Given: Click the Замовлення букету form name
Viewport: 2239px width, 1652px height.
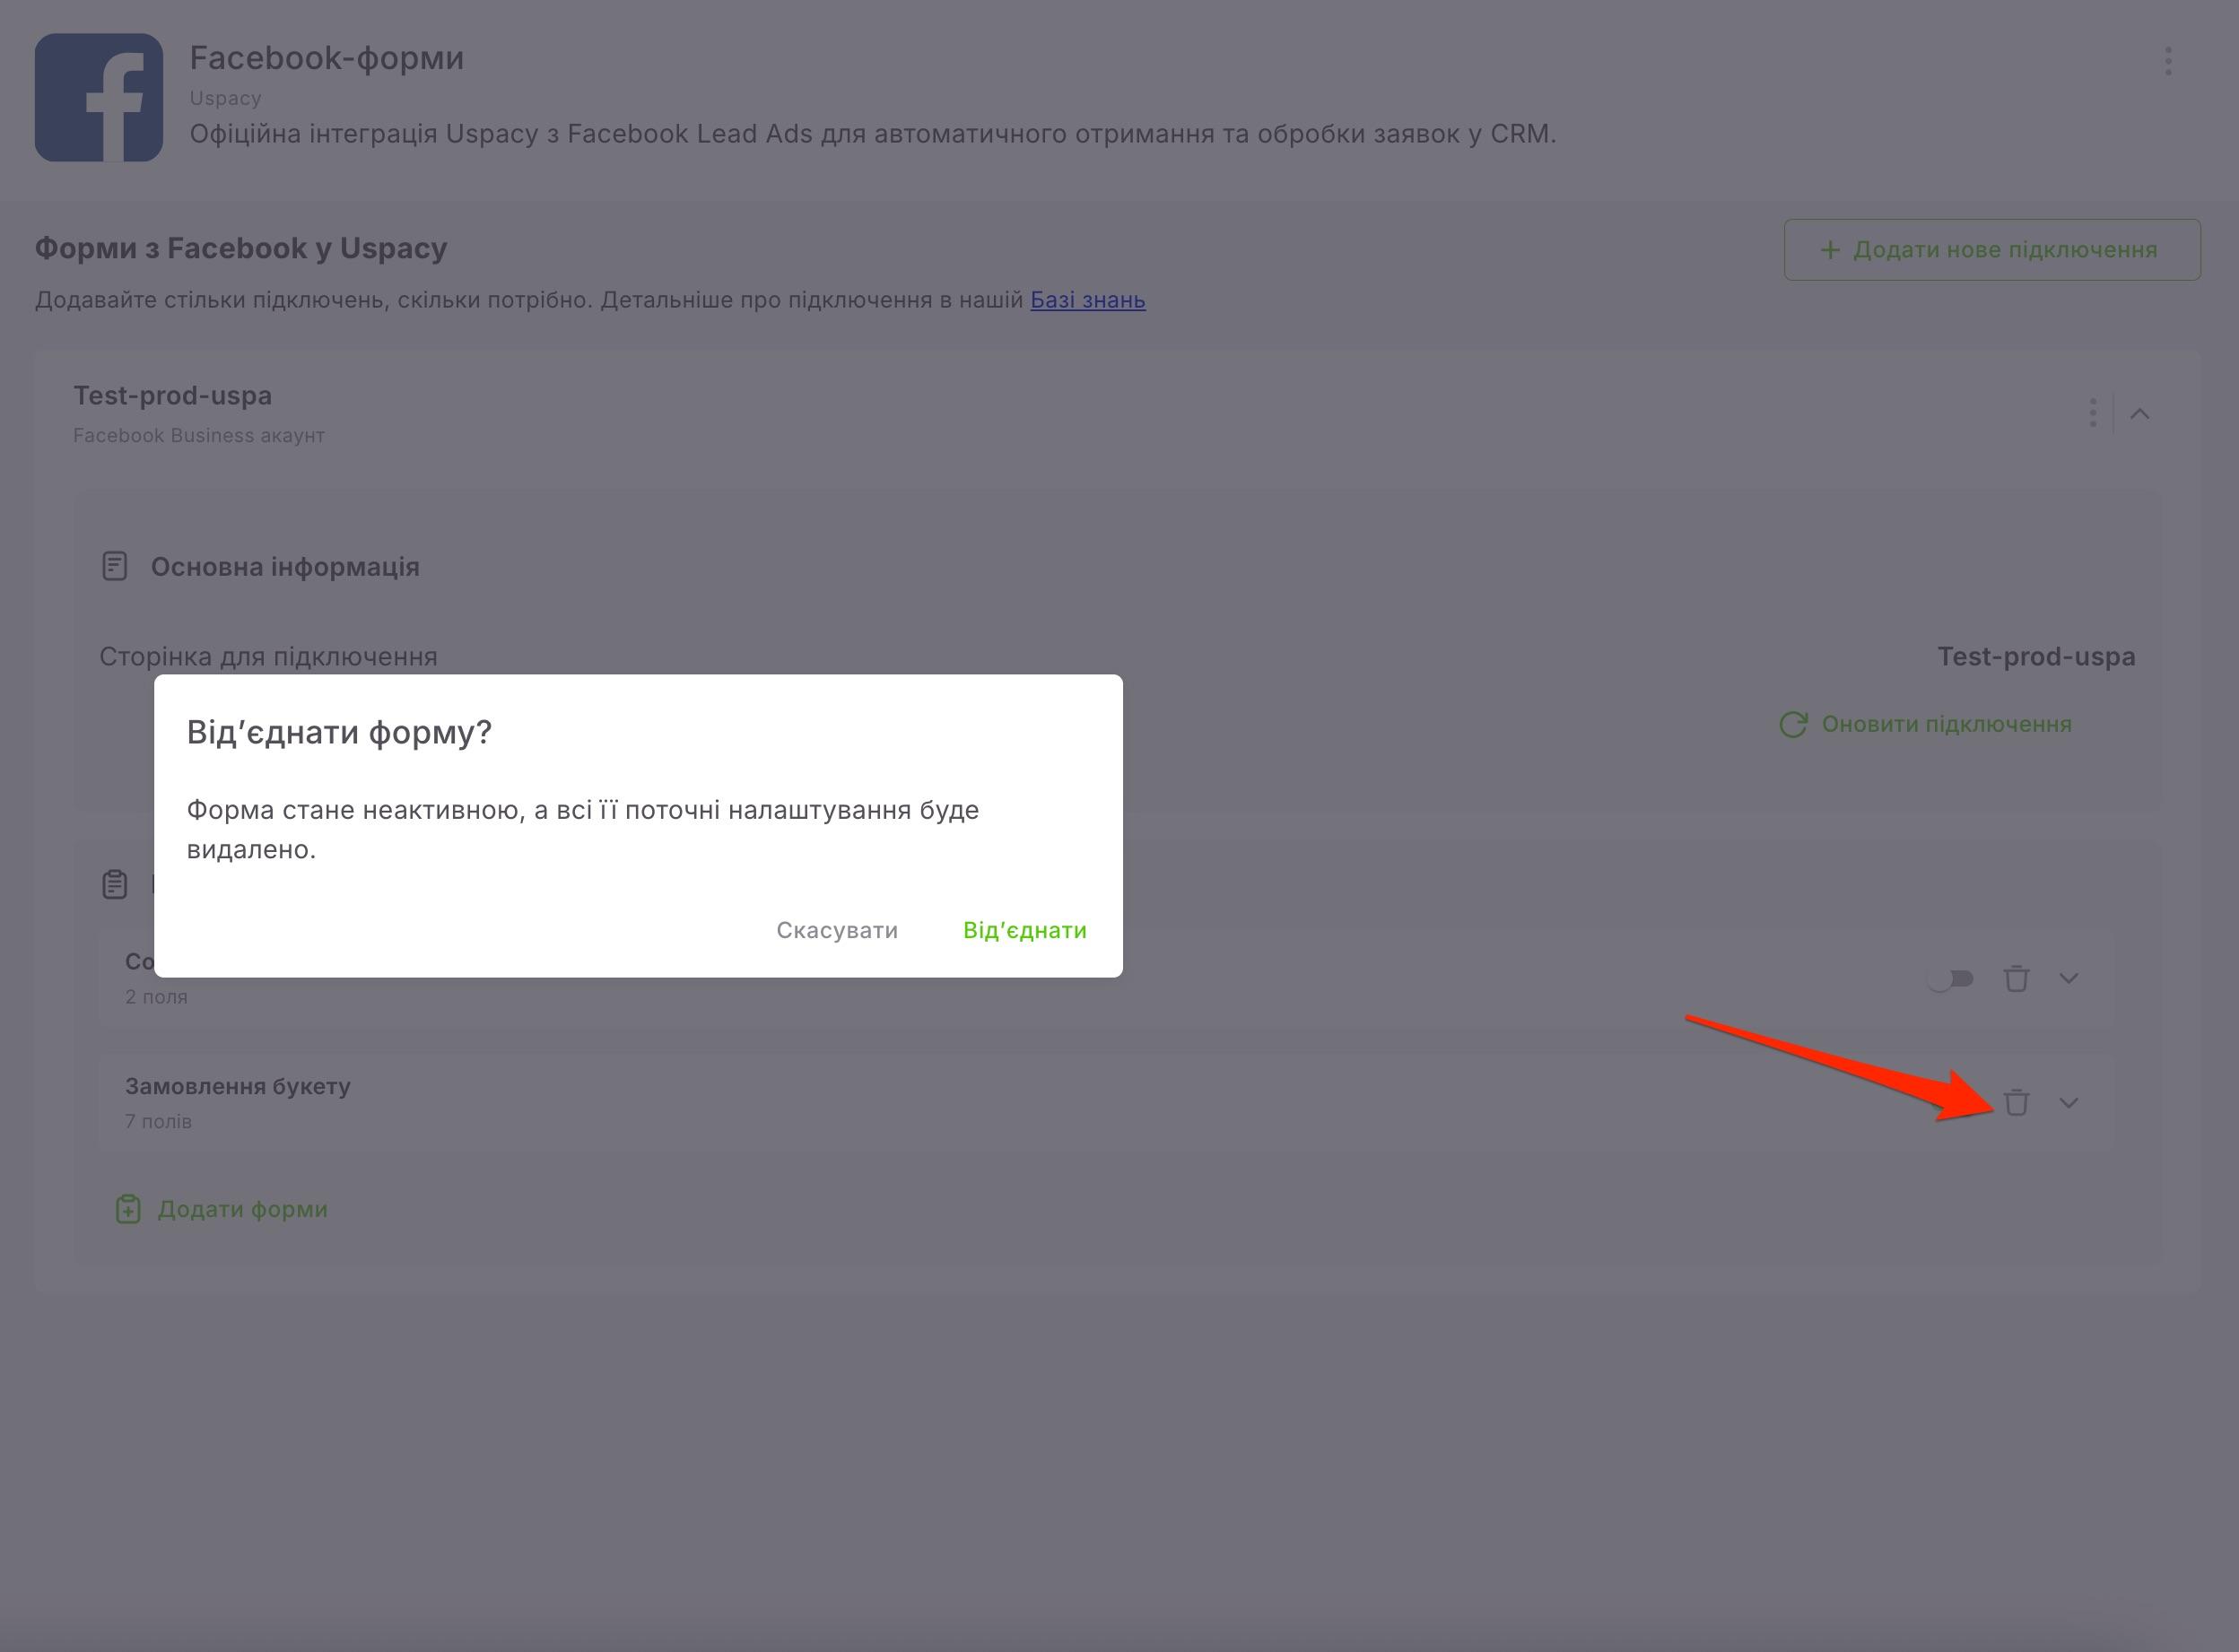Looking at the screenshot, I should coord(238,1086).
